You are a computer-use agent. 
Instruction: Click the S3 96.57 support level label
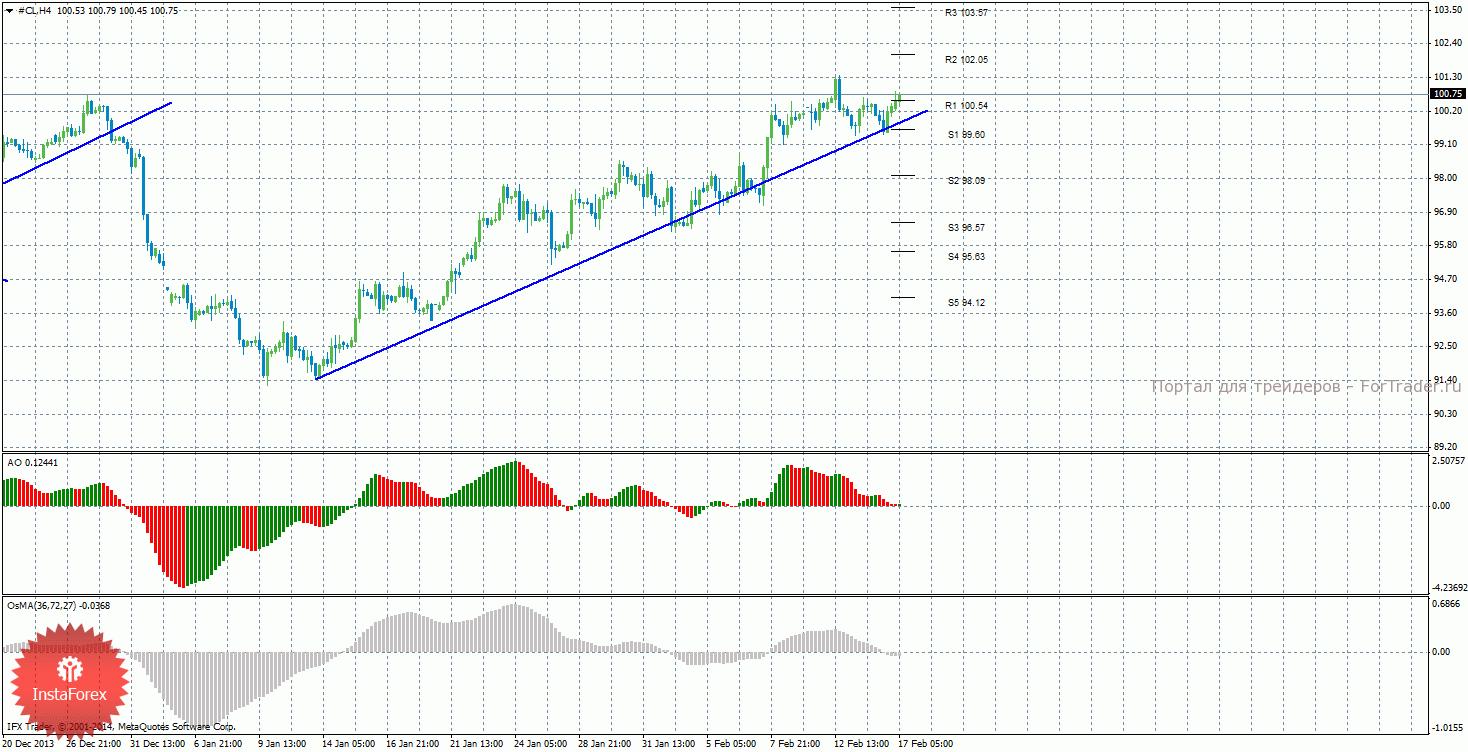click(966, 228)
